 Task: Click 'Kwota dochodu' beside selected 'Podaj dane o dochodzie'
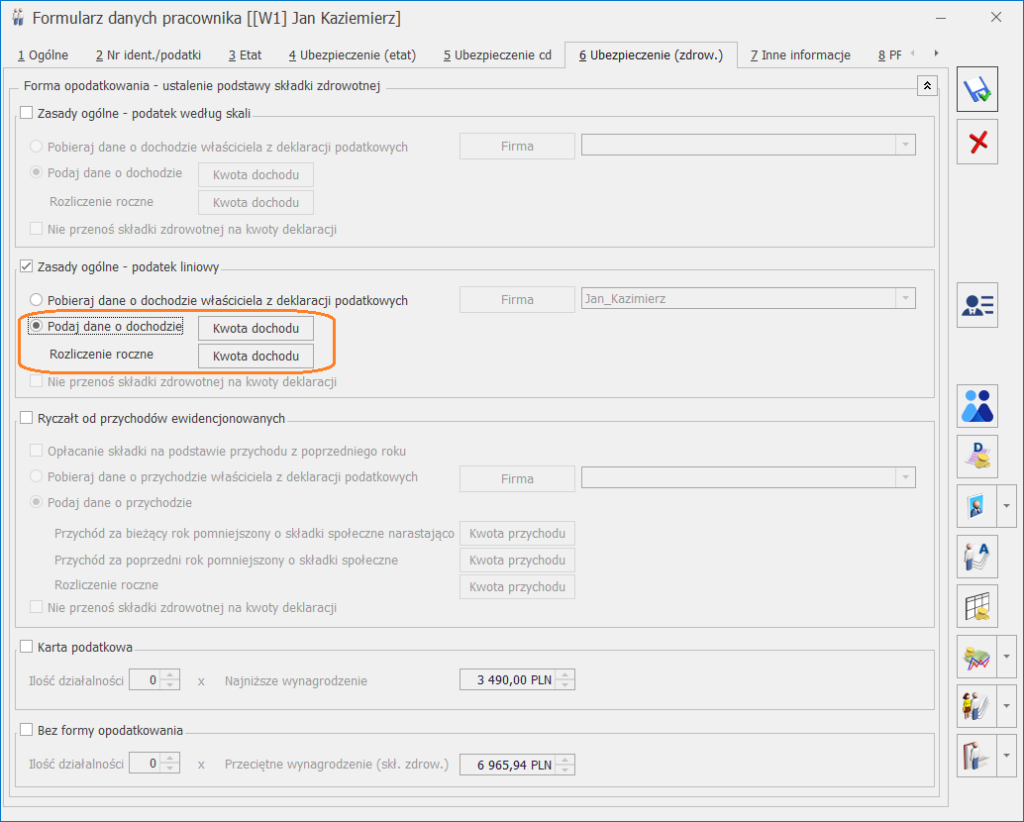[x=256, y=328]
